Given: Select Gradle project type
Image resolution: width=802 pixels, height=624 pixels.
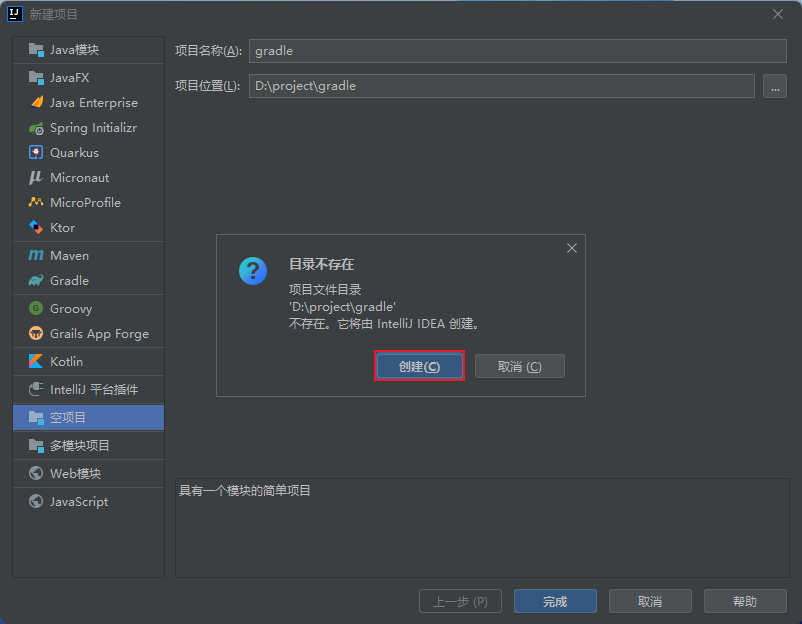Looking at the screenshot, I should pyautogui.click(x=88, y=280).
